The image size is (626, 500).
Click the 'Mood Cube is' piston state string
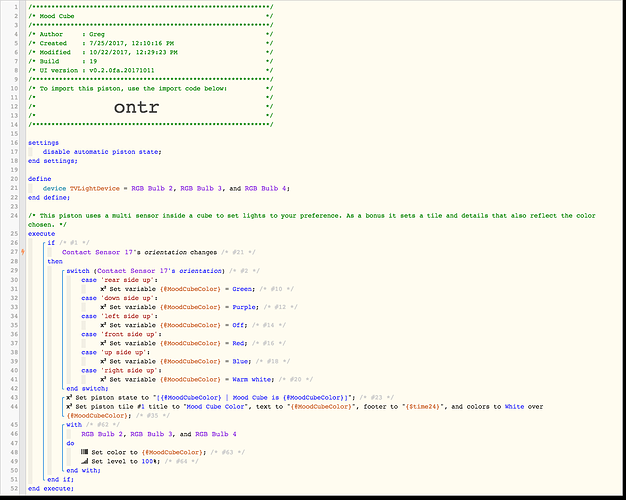pos(256,397)
